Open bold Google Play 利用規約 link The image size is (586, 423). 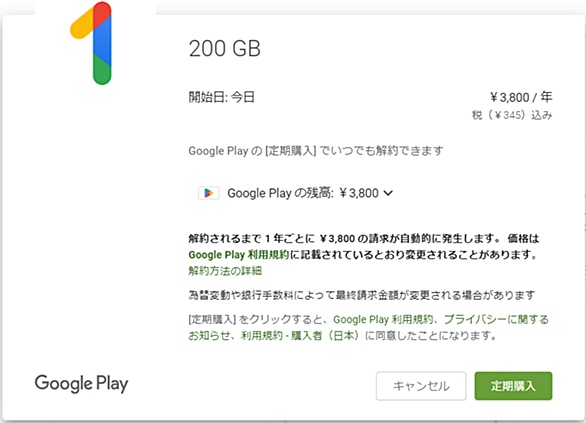click(x=238, y=255)
